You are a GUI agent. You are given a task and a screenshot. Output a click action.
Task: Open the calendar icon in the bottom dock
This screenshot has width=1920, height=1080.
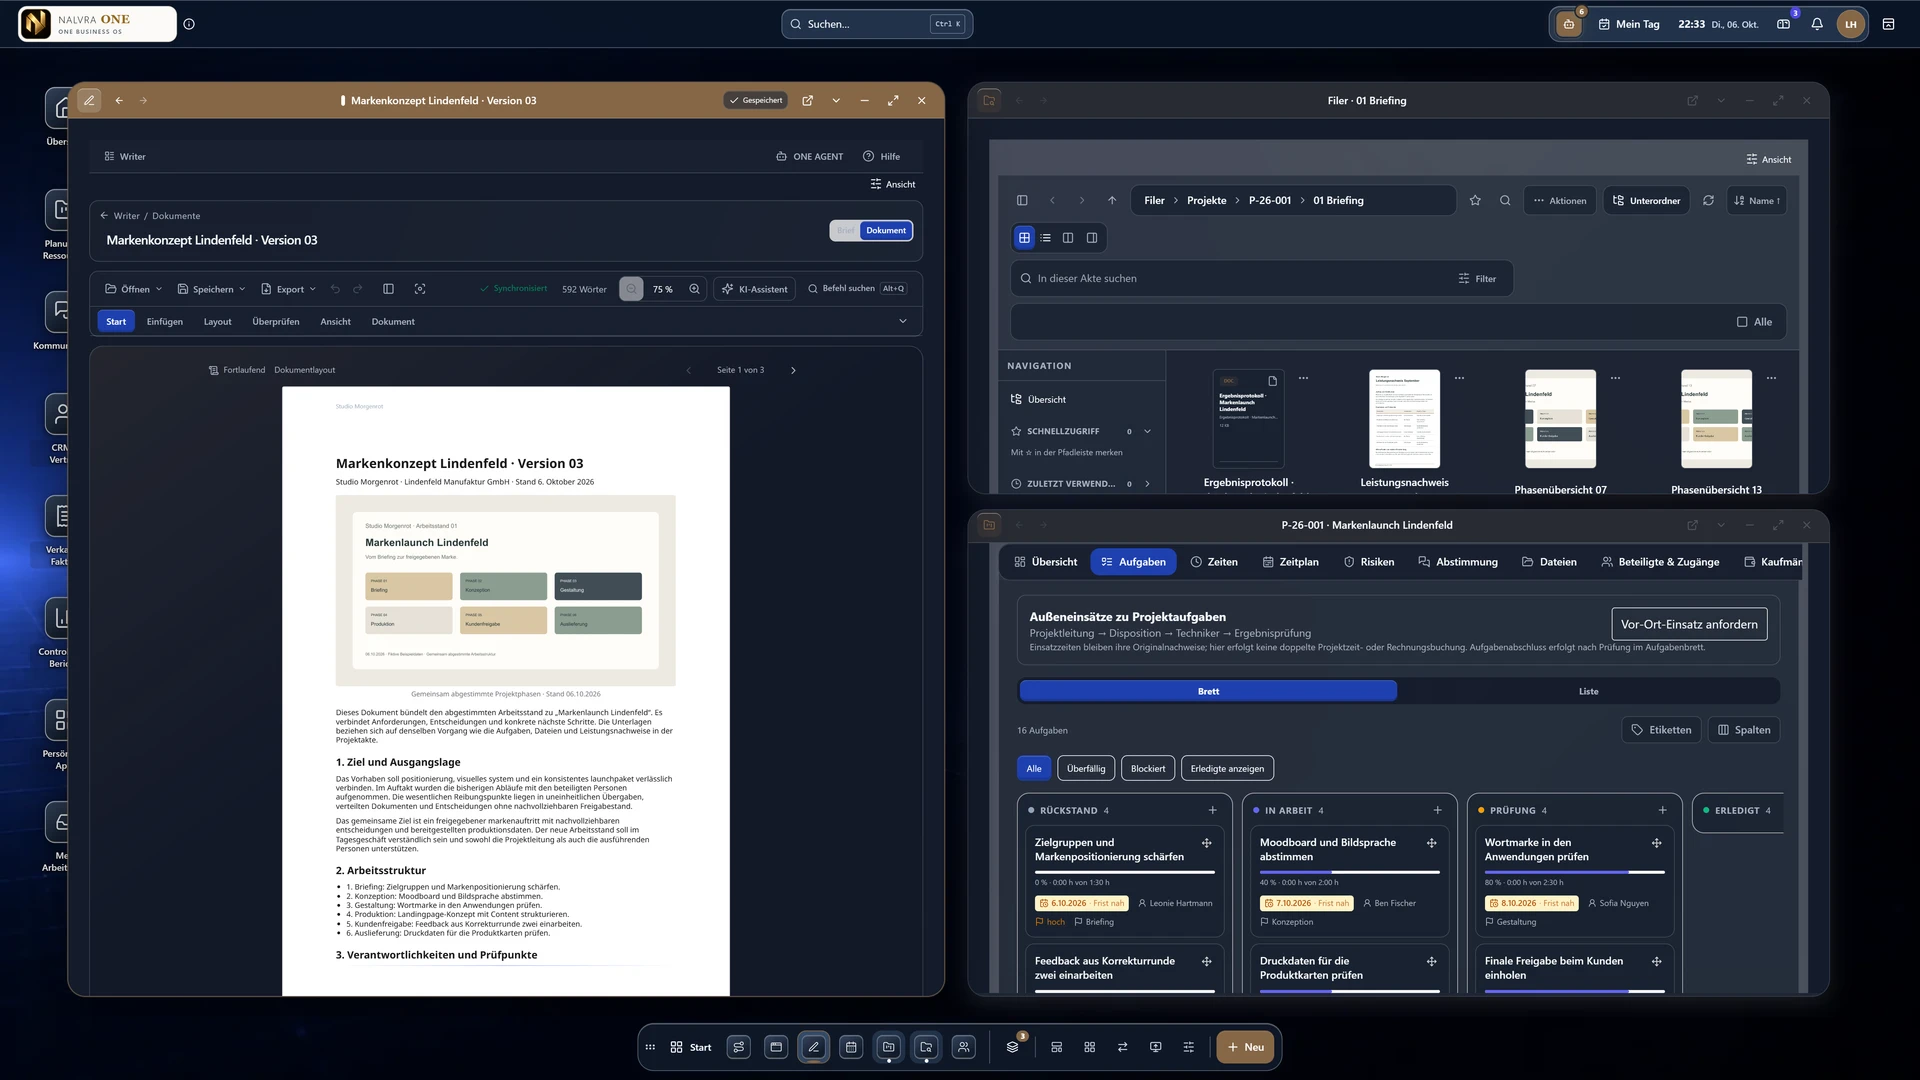point(851,1047)
